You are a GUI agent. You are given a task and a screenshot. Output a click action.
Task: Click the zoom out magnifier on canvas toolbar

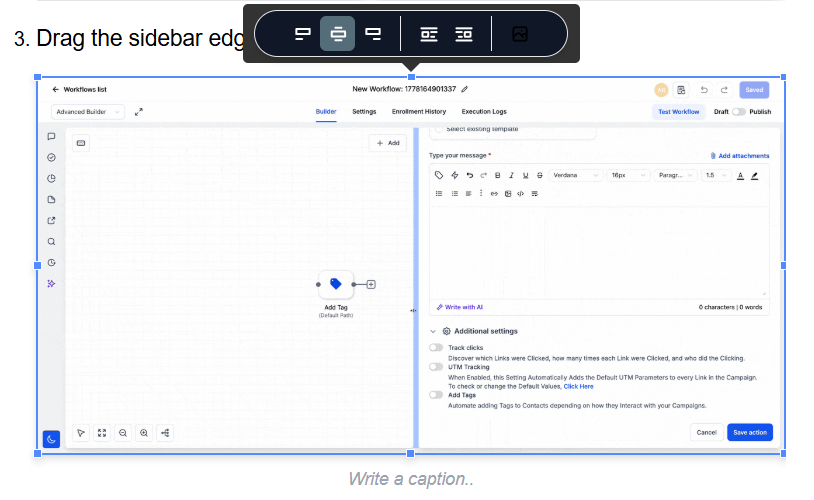(x=123, y=433)
